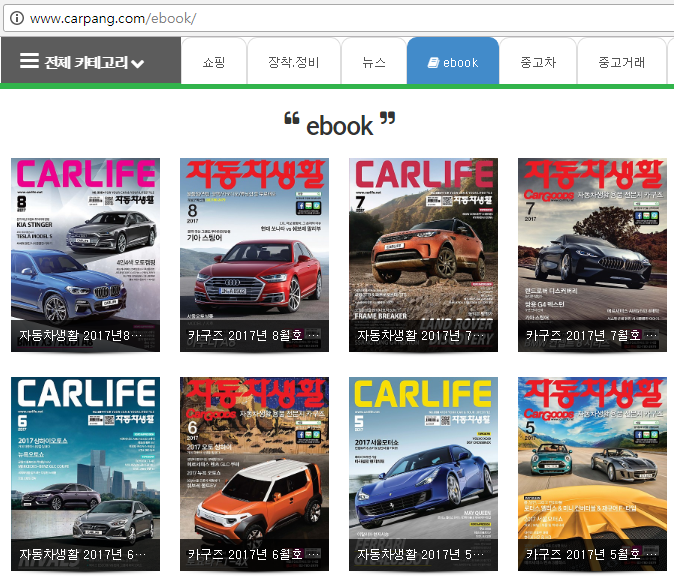Open CARLIFE June 2017 magazine cover
Screen dimensions: 674x584
(86, 474)
